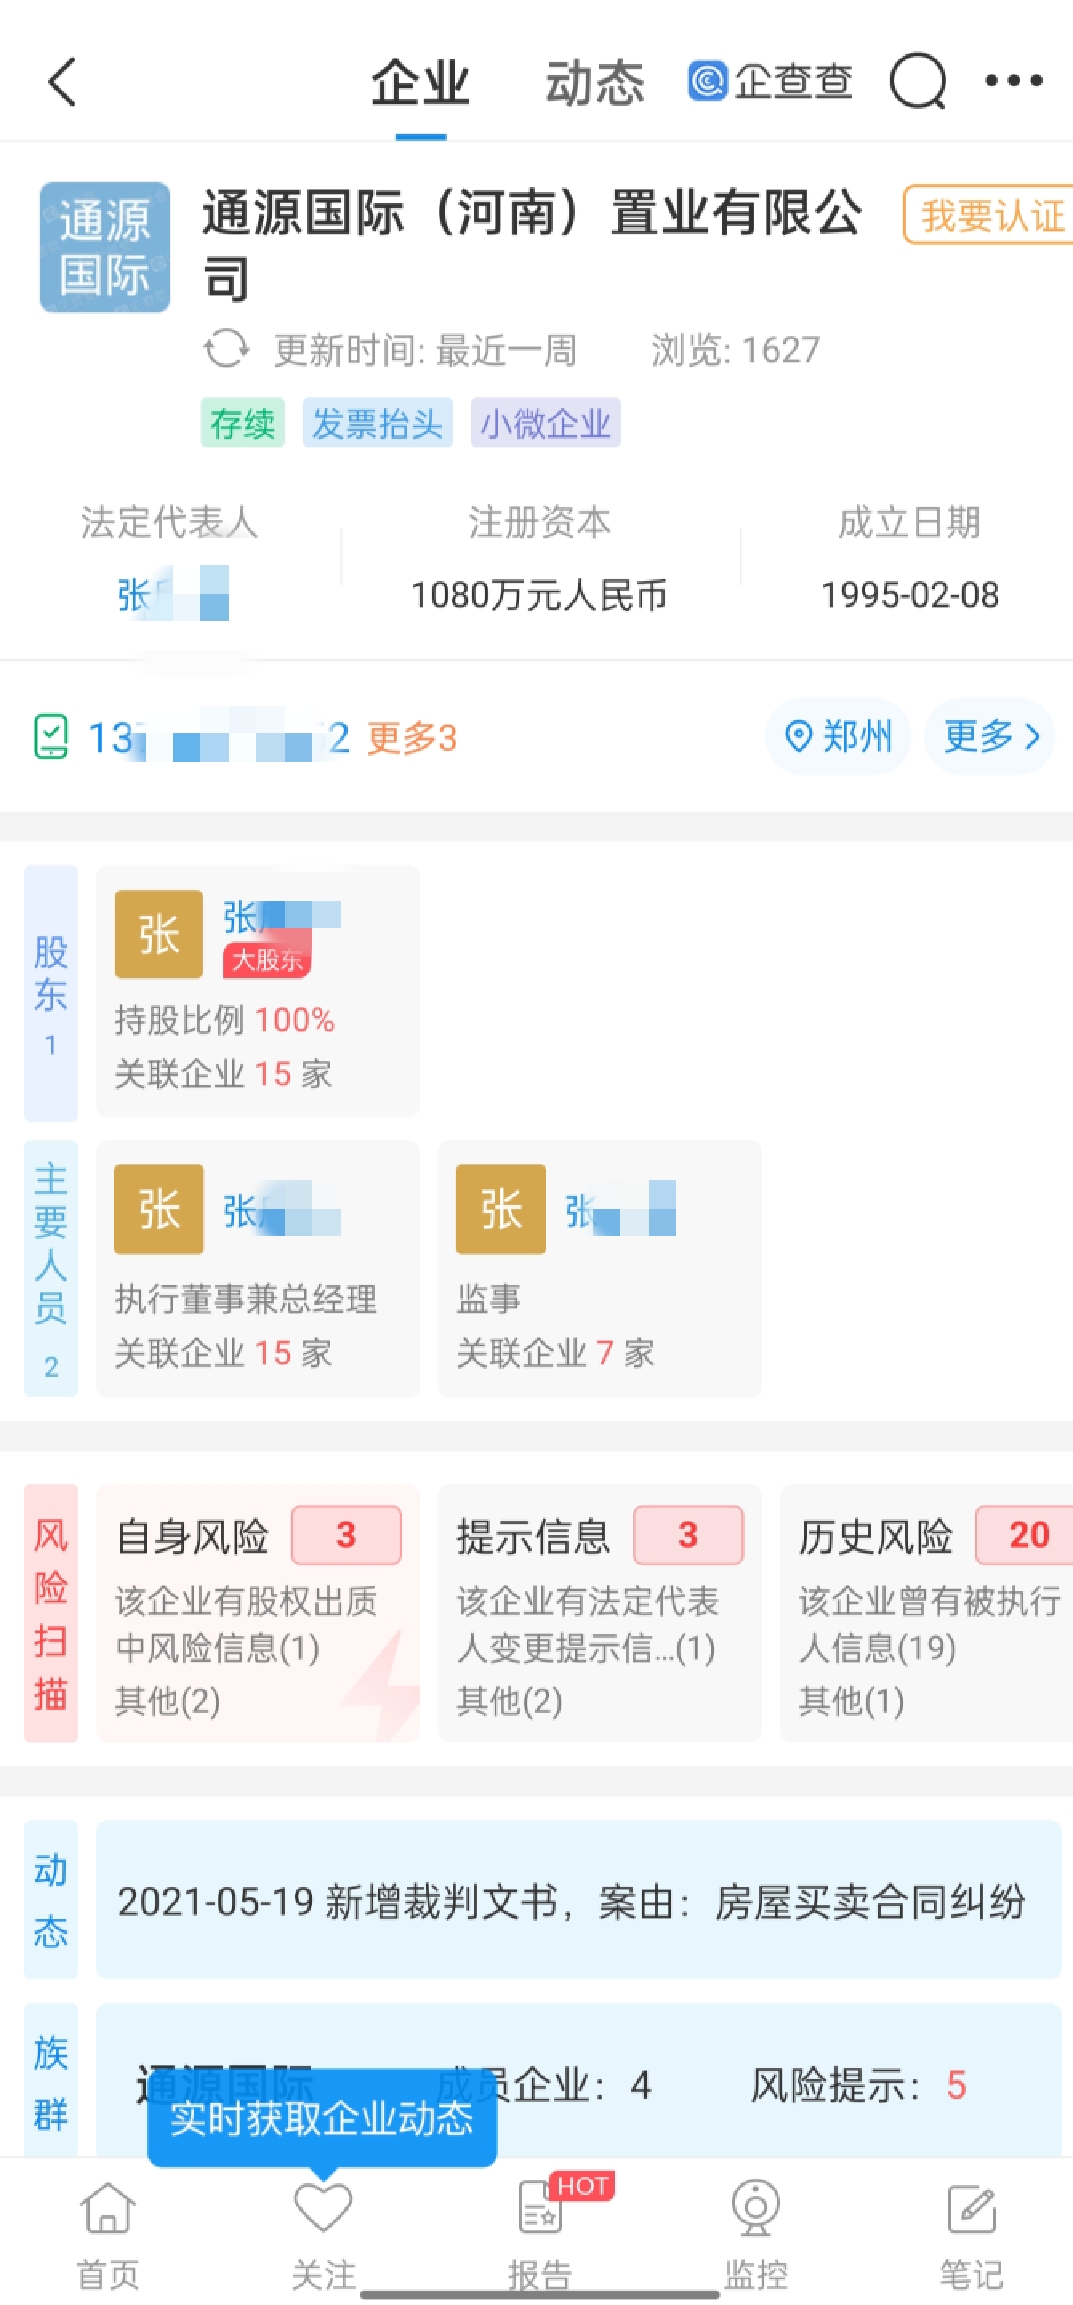Tap the 我要认证 button
The image size is (1073, 2305).
(990, 215)
